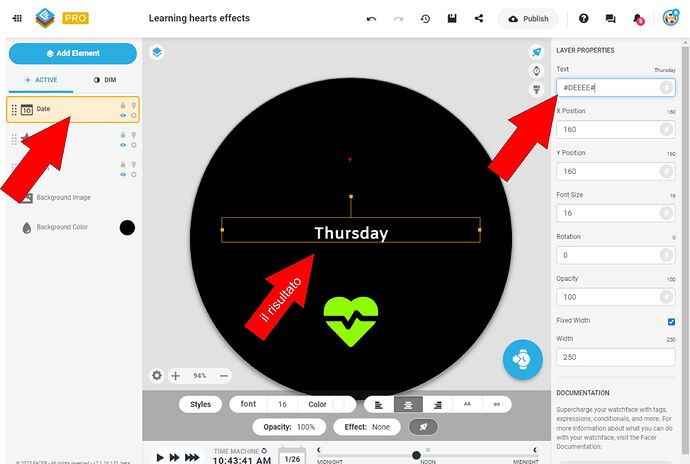Open the Date layer filter icon
Screen dimensions: 690x464
pos(134,105)
